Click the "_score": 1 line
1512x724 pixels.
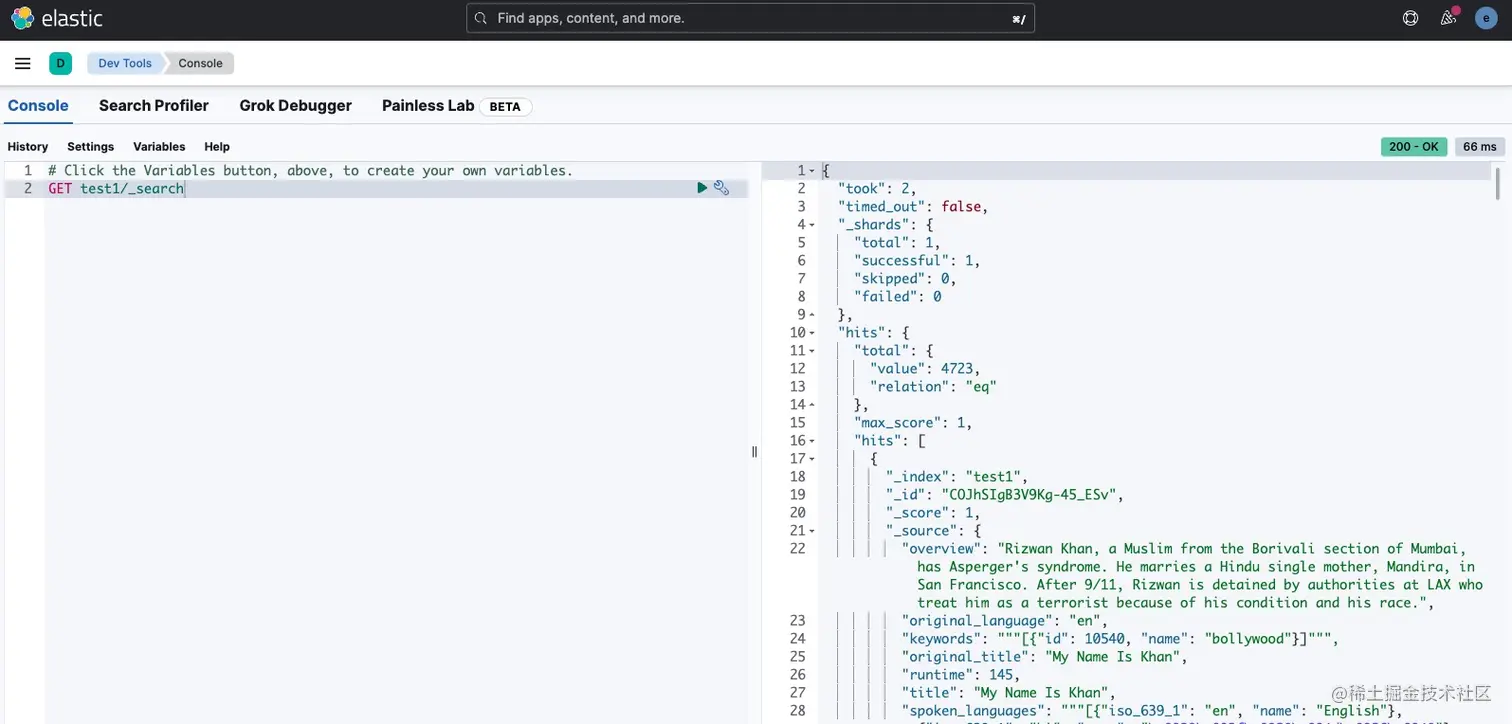tap(933, 513)
